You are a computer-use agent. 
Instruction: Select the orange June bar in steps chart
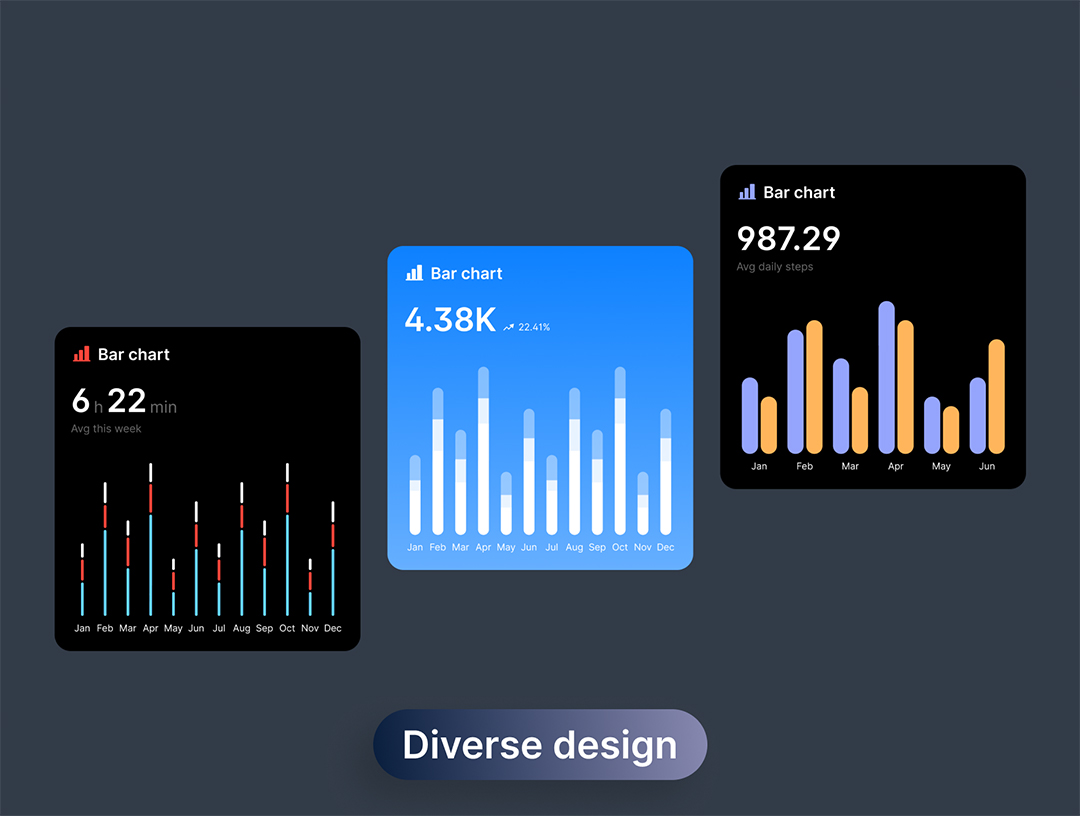pos(996,397)
